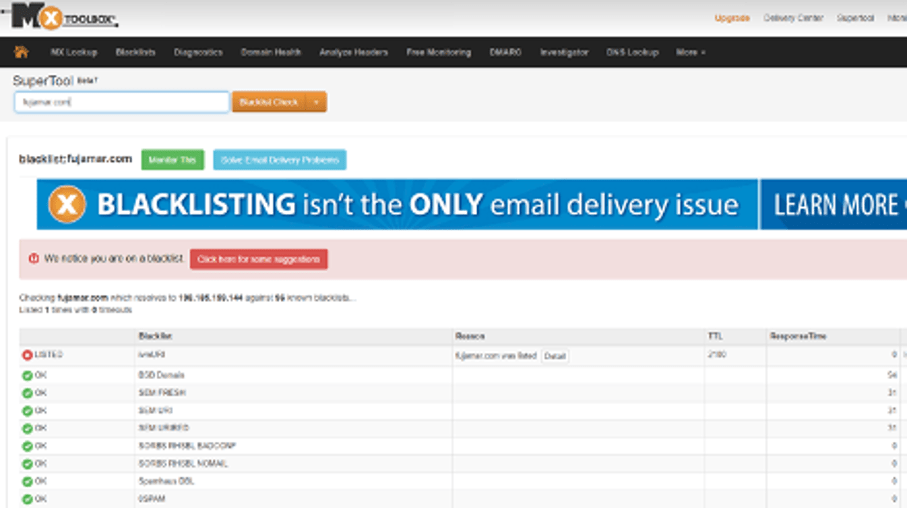Click the TTL value in listed row
908x508 pixels.
point(717,354)
